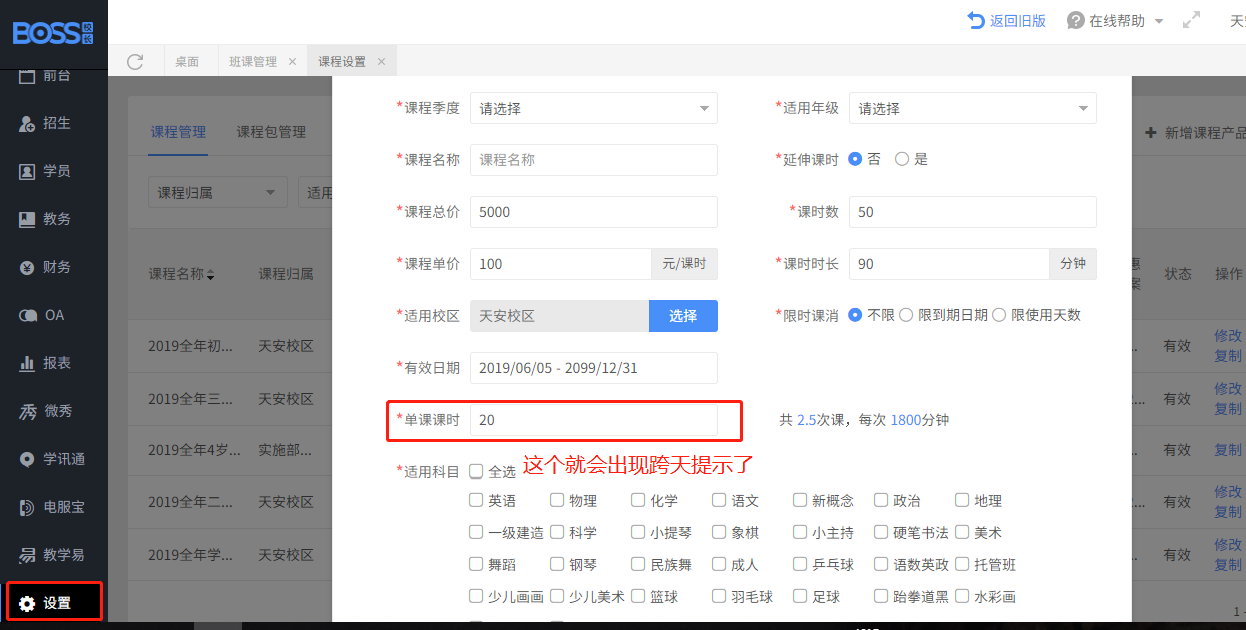Open the OA sidebar icon
Viewport: 1246px width, 630px height.
pos(27,315)
